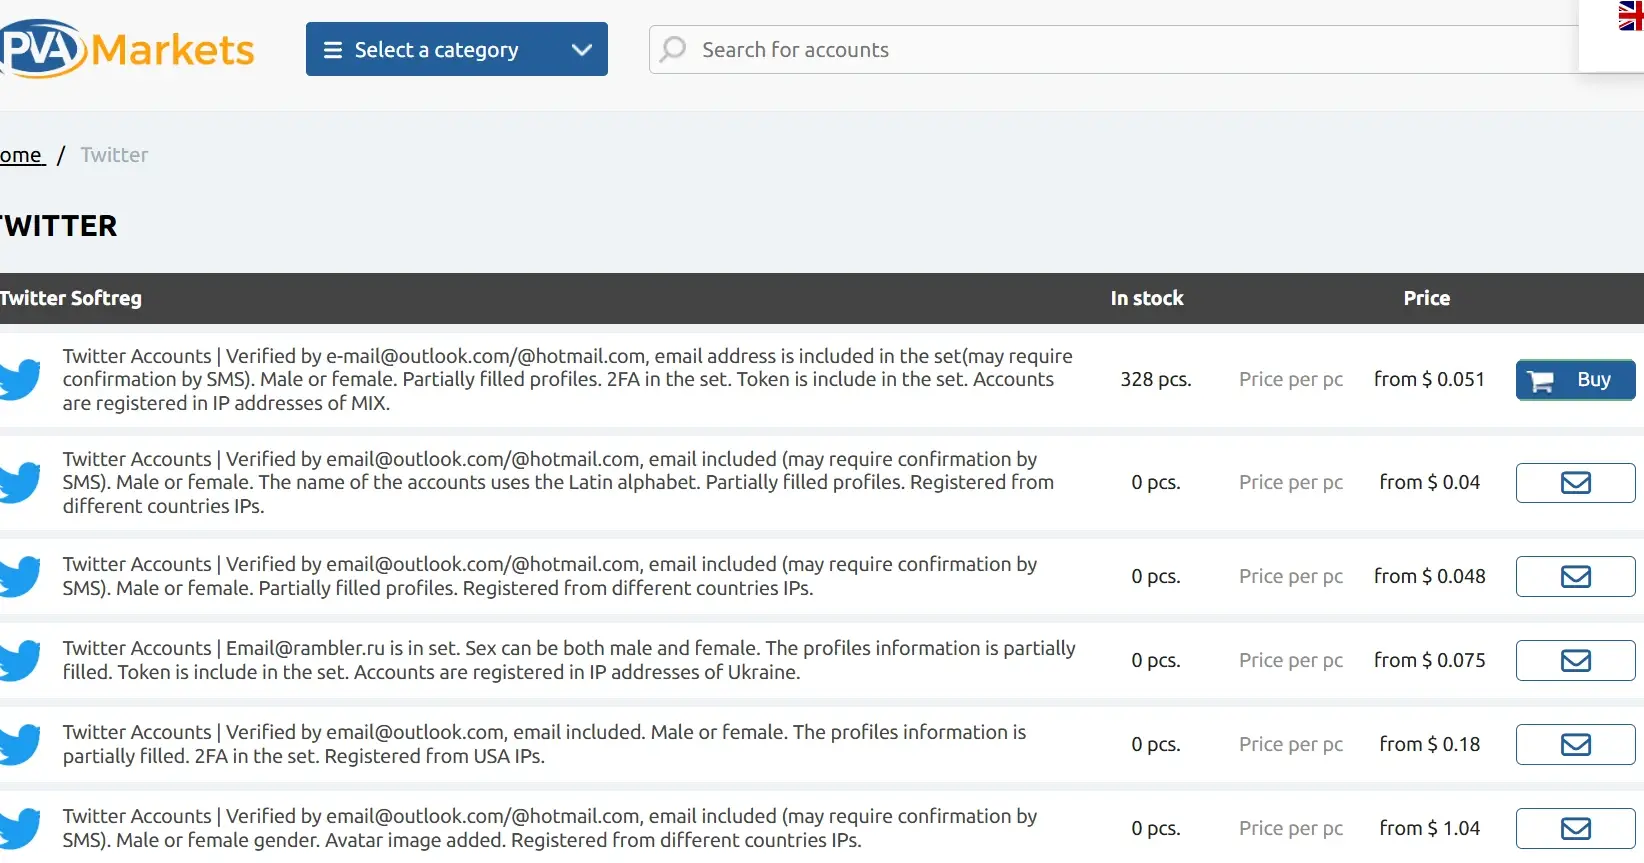Buy the $0.051 Twitter accounts

pos(1576,380)
